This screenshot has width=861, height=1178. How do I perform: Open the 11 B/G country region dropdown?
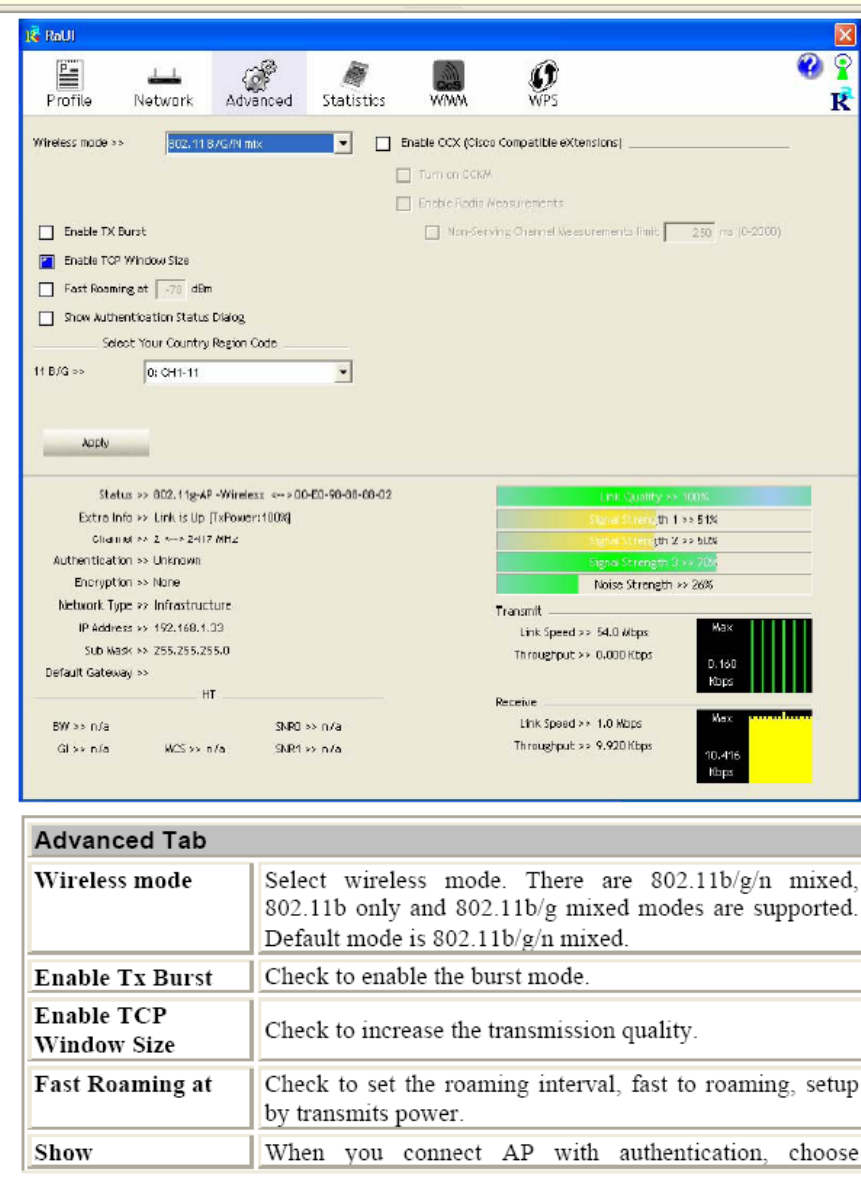click(248, 372)
